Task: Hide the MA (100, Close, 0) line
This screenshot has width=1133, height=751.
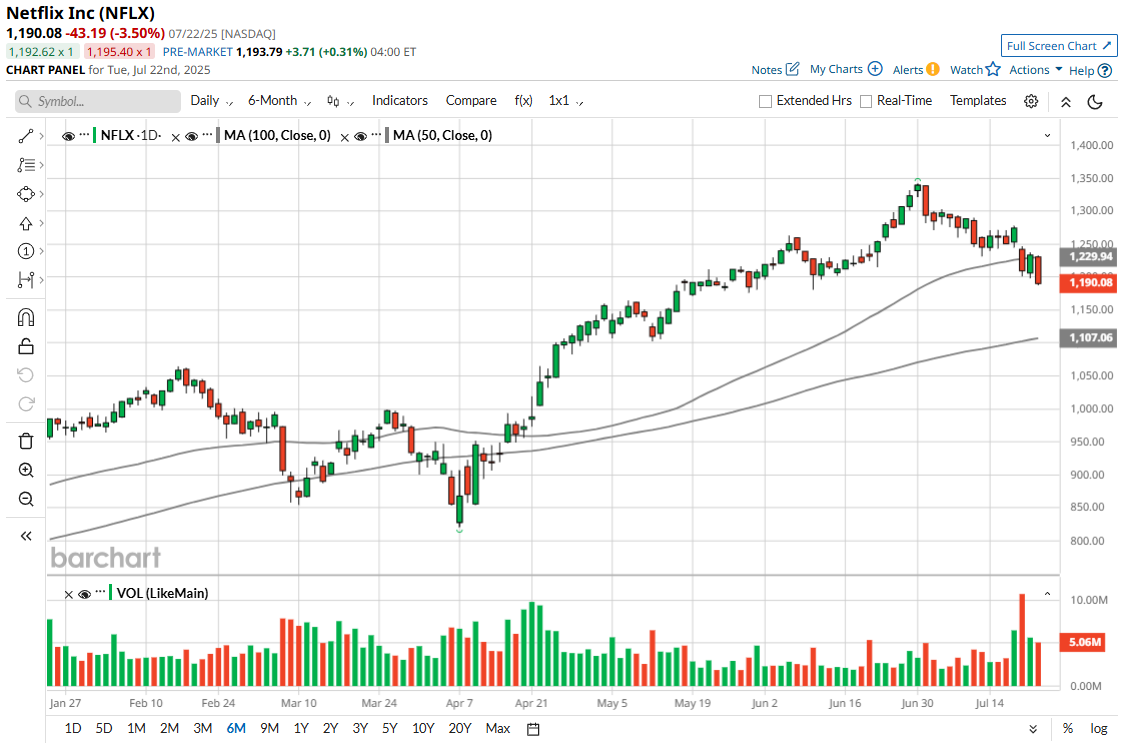Action: (191, 136)
